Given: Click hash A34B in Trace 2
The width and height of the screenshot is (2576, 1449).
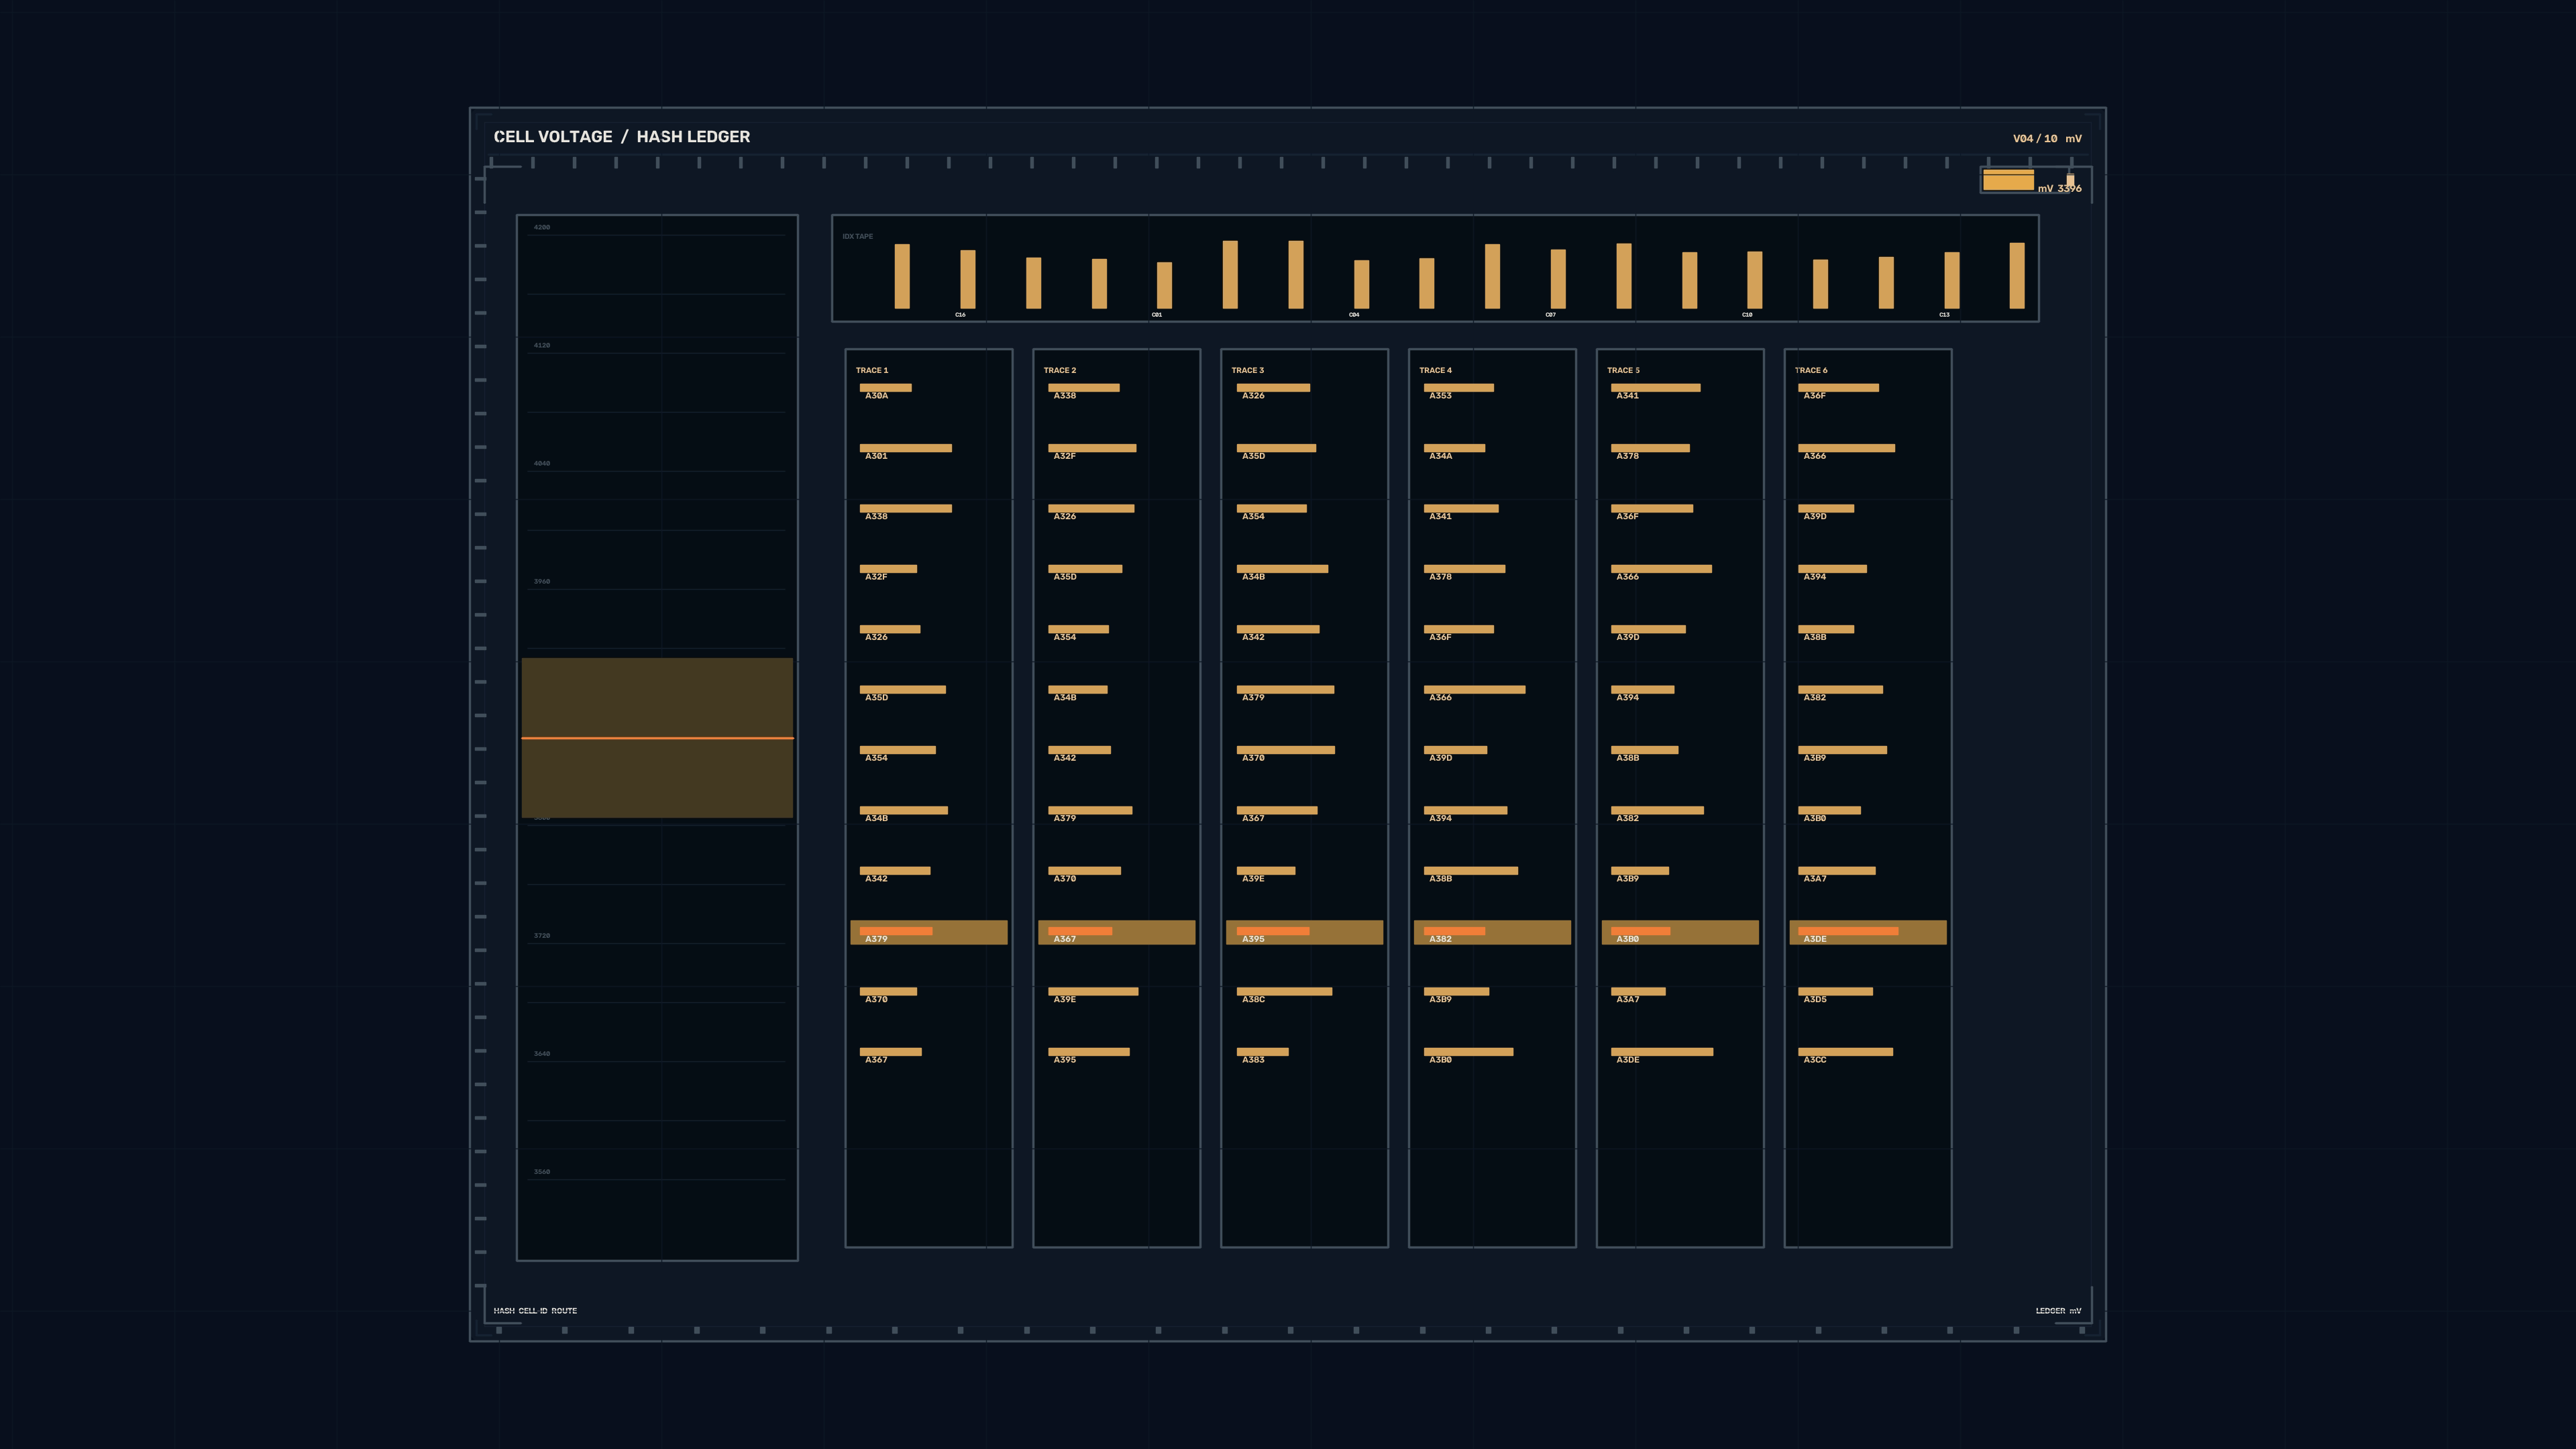Looking at the screenshot, I should pyautogui.click(x=1065, y=698).
